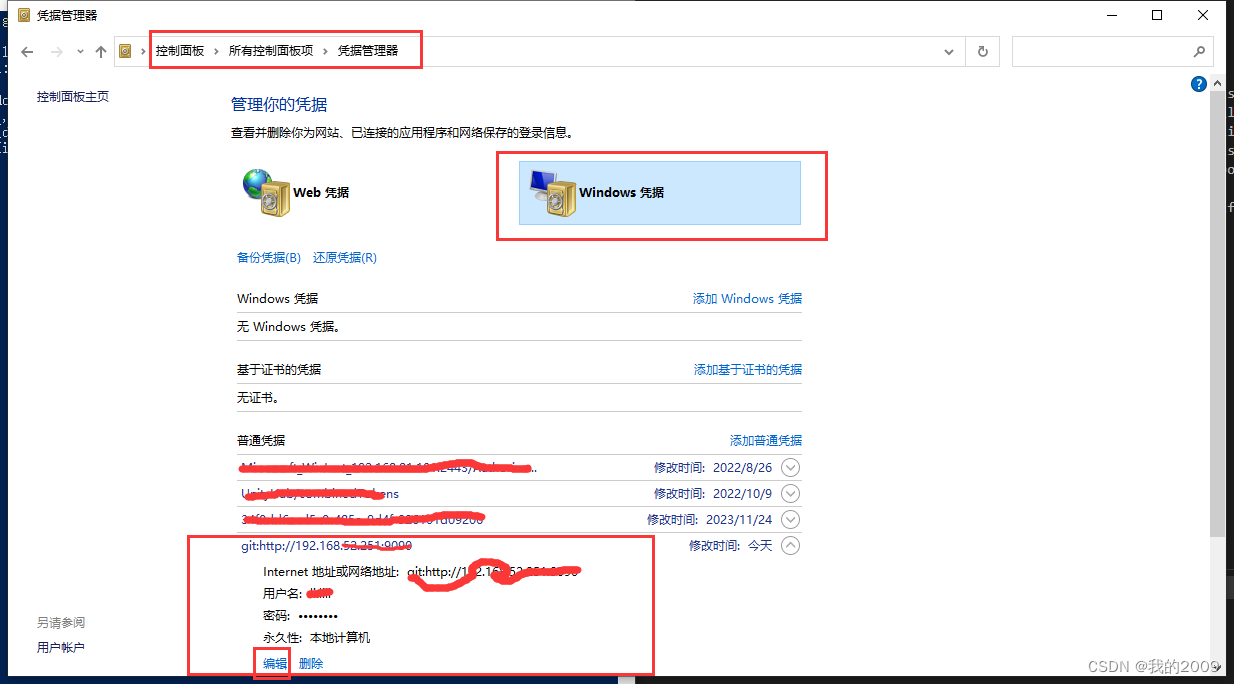Click 管理你的凭据 heading text

pyautogui.click(x=279, y=105)
